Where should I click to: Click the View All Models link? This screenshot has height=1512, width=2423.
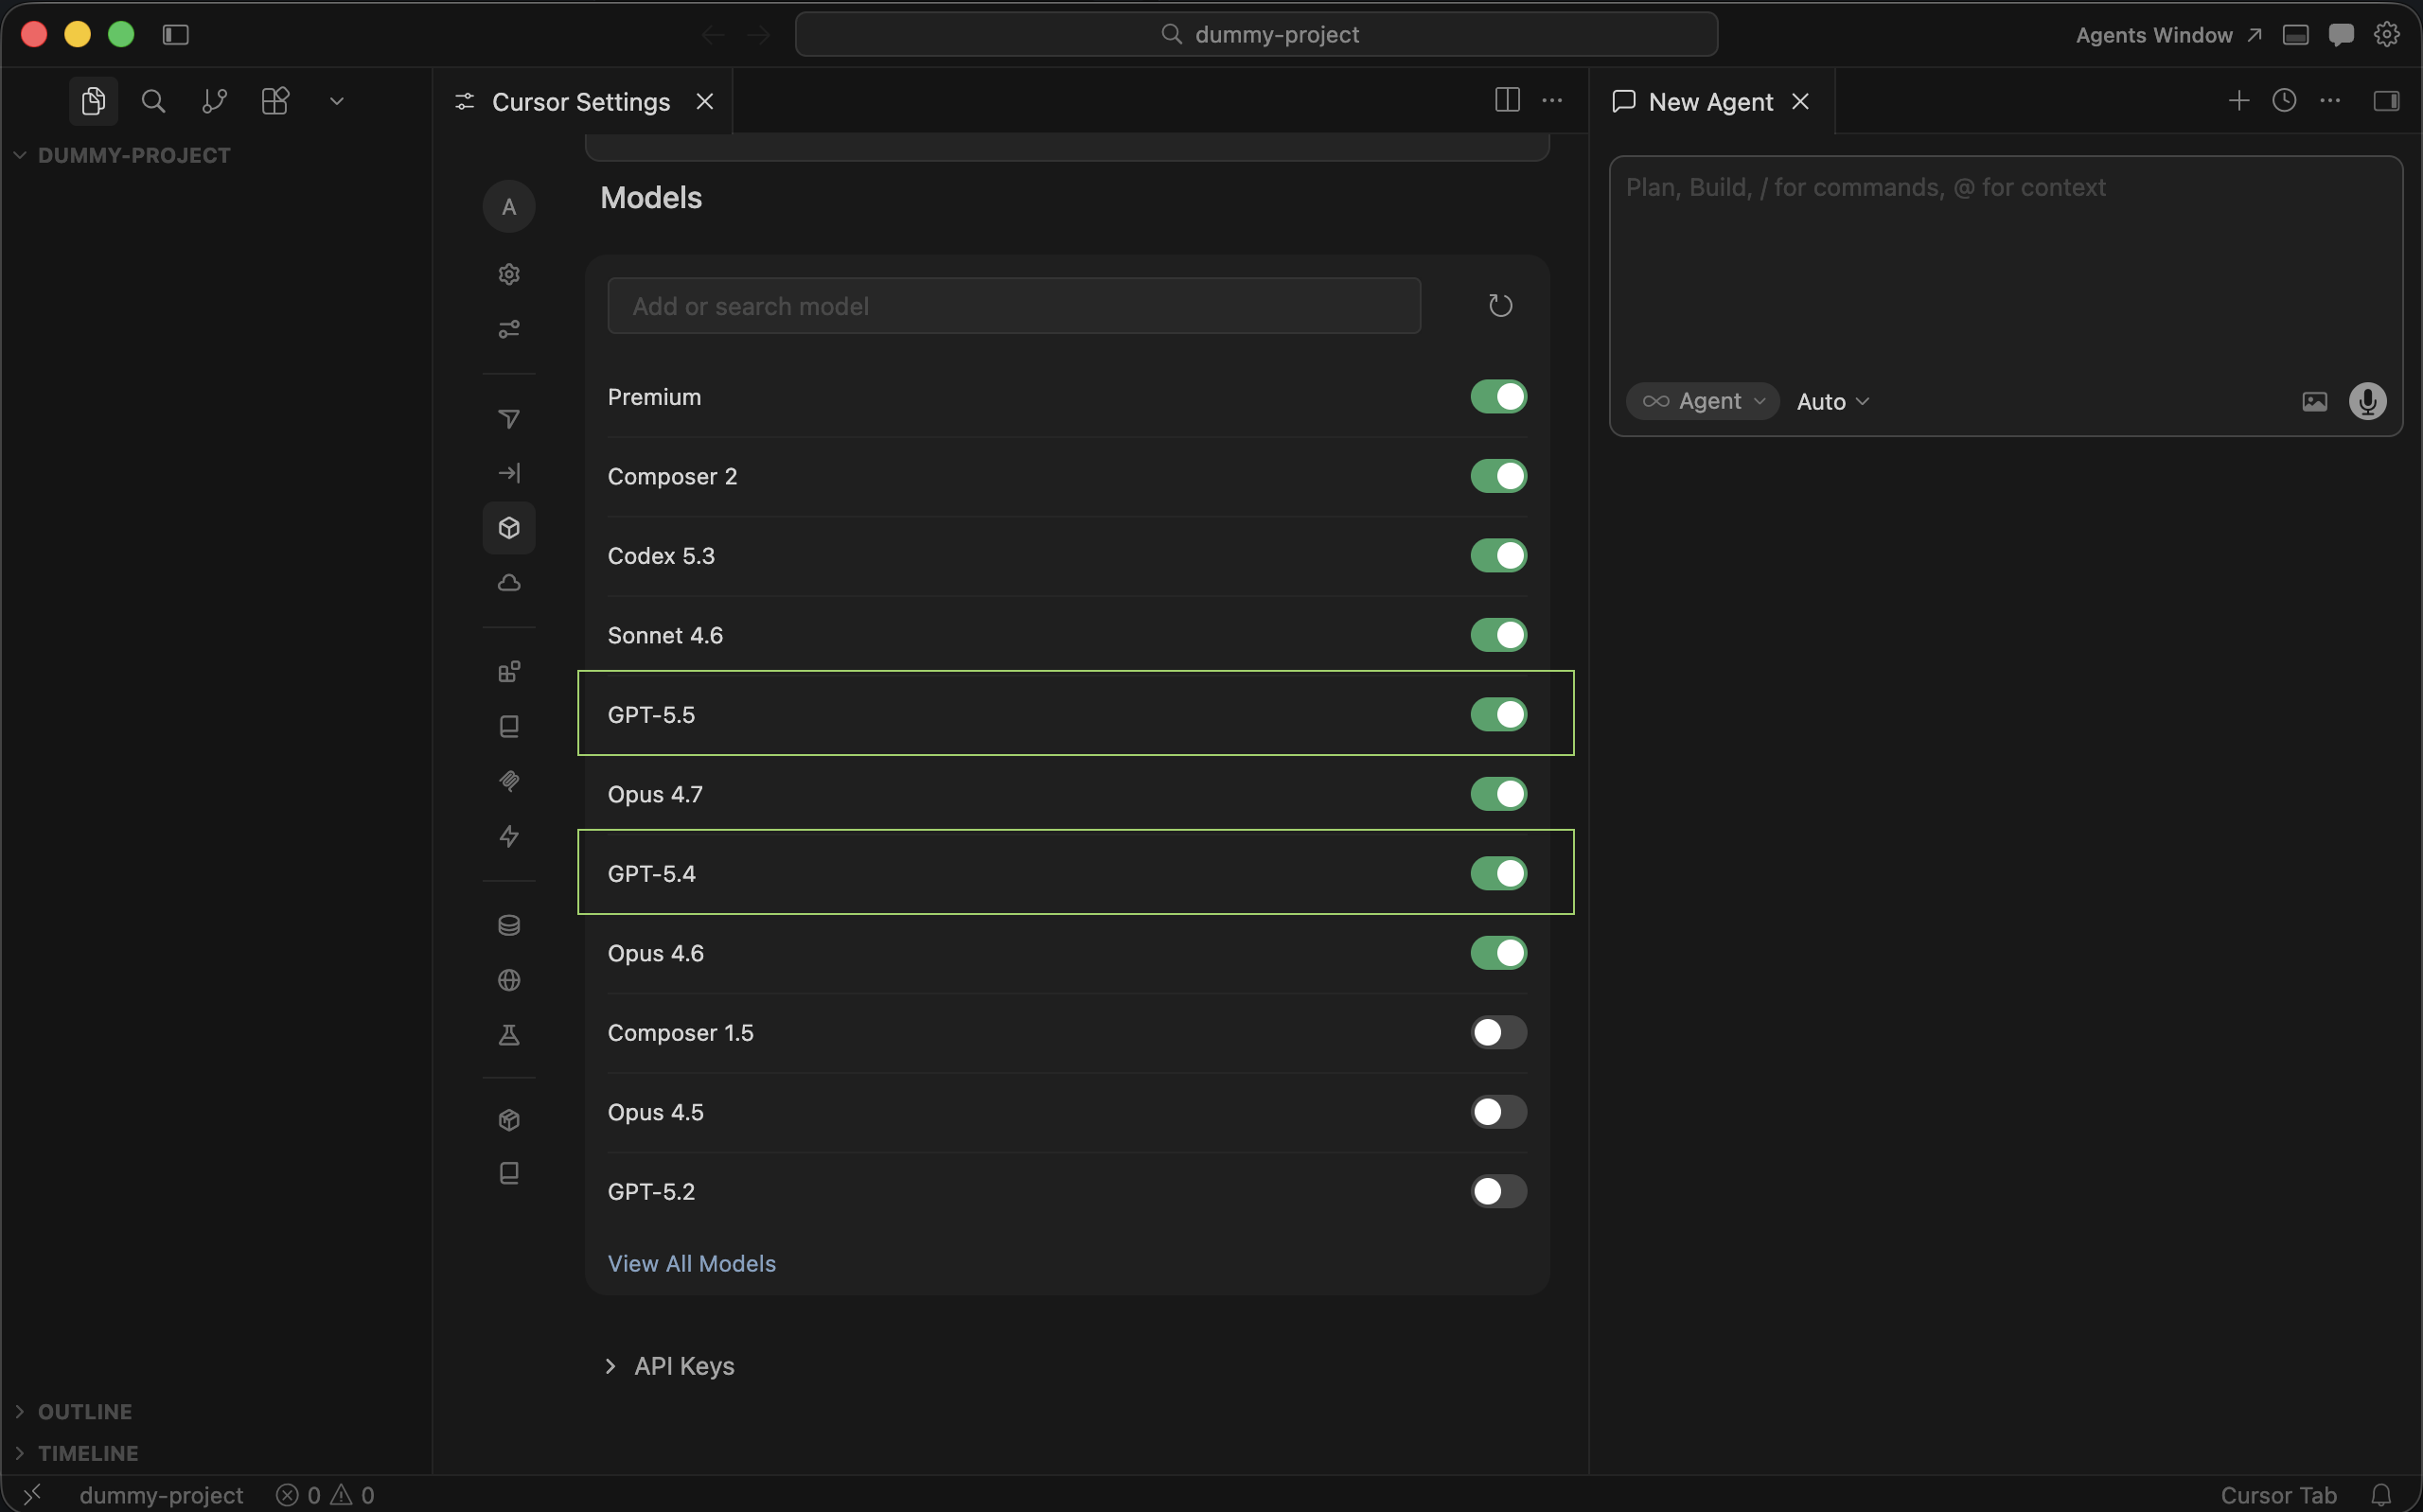692,1264
